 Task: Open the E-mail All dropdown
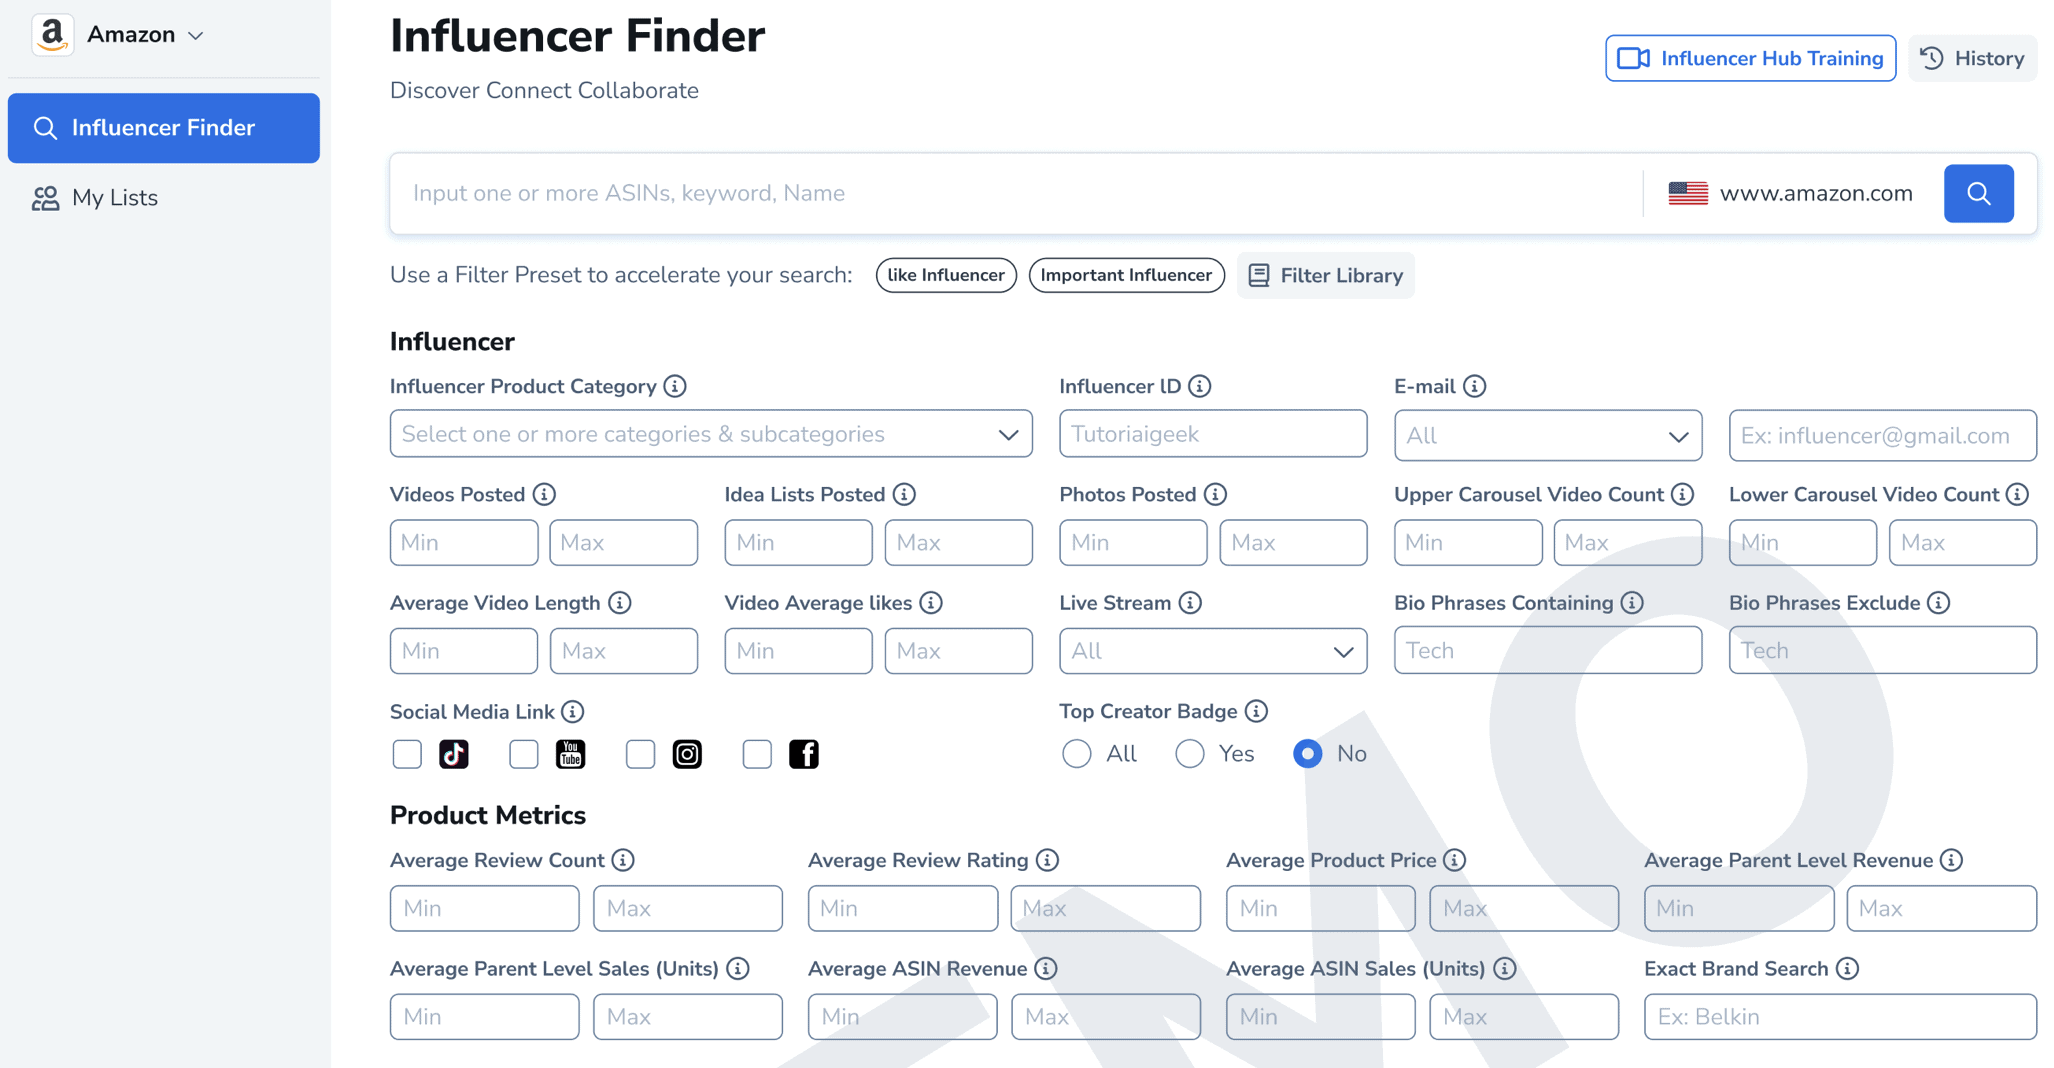(x=1548, y=436)
